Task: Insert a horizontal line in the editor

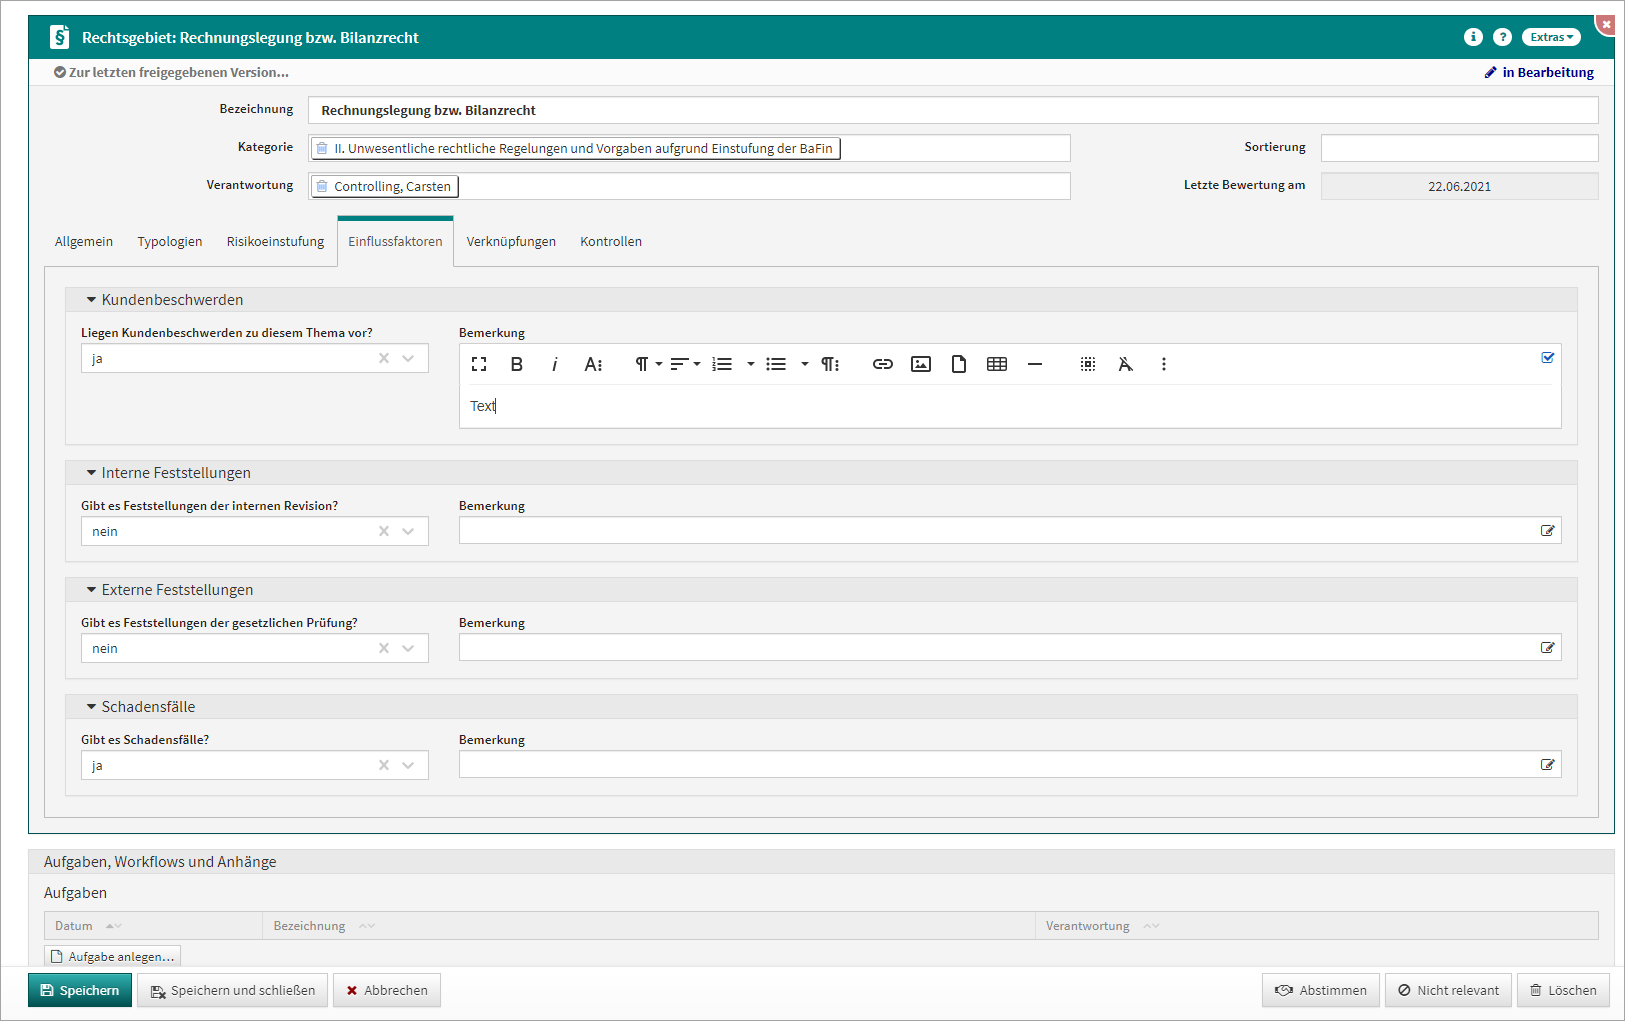Action: point(1034,364)
